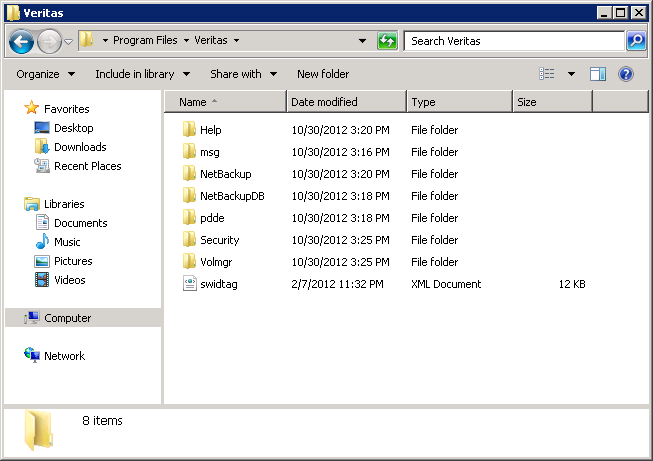Click the pdde folder icon
This screenshot has height=461, width=653.
(x=189, y=218)
